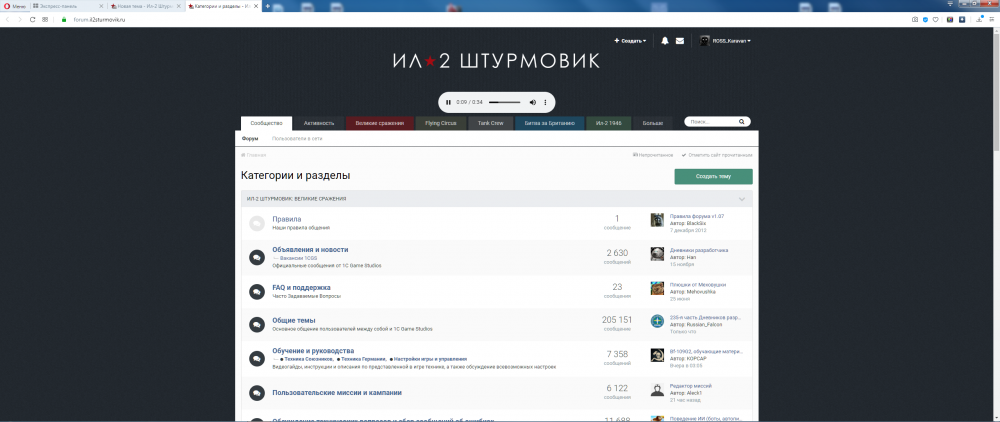Open the notifications bell
This screenshot has height=422, width=1000.
(665, 41)
